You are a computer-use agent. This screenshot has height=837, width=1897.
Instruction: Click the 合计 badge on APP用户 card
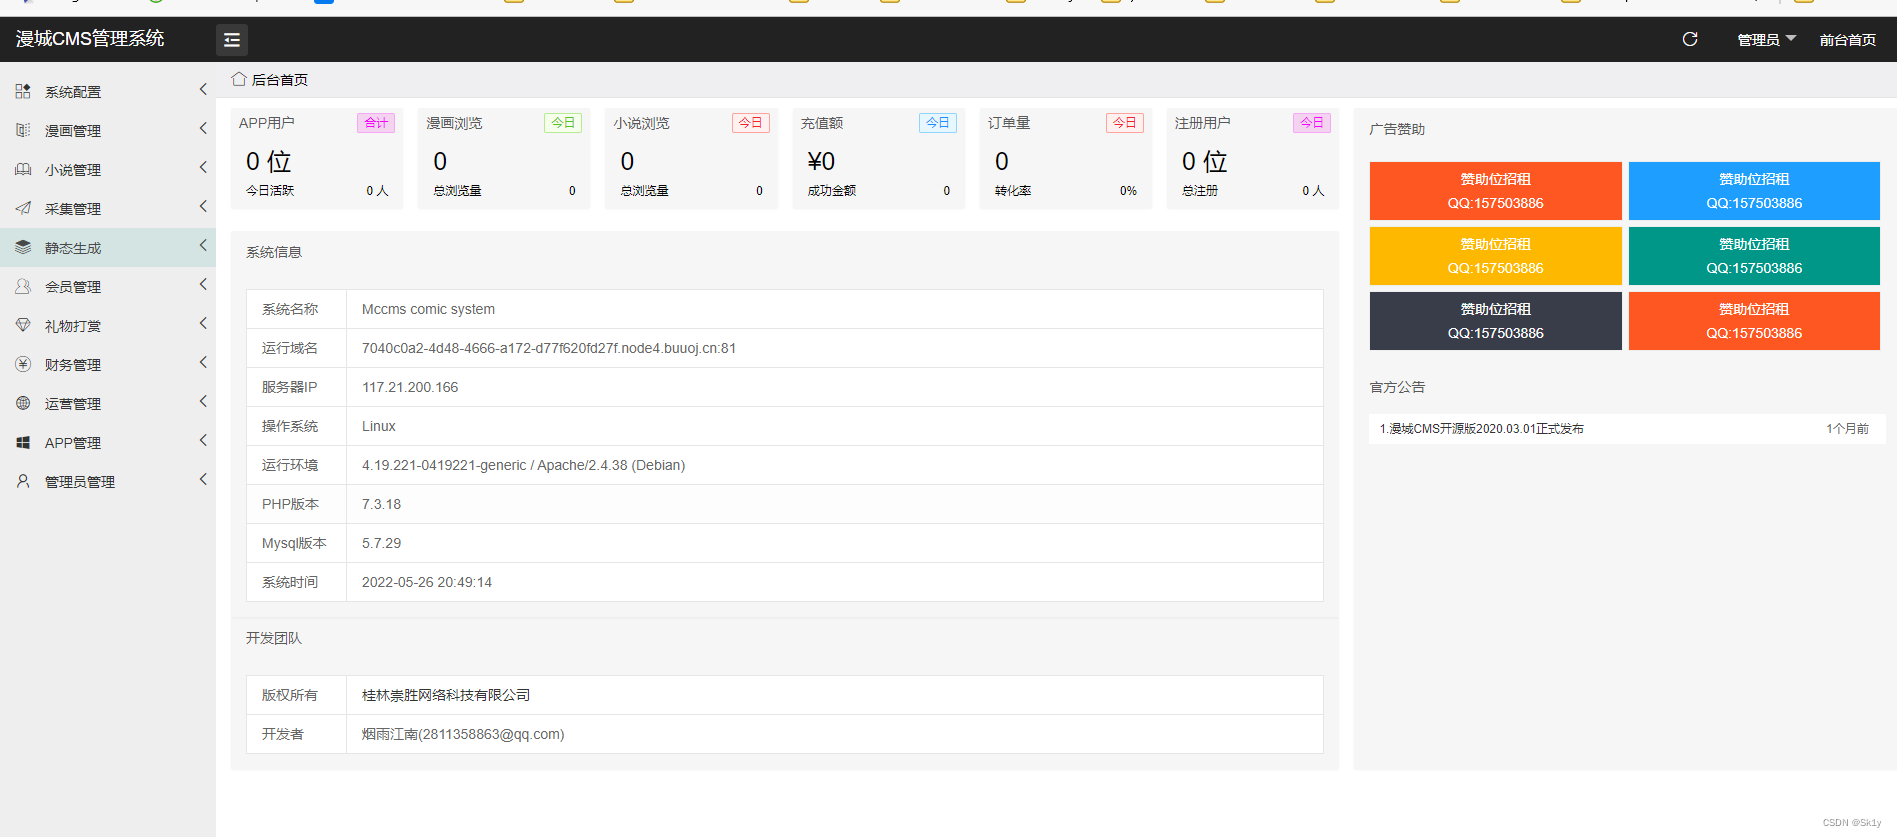376,123
